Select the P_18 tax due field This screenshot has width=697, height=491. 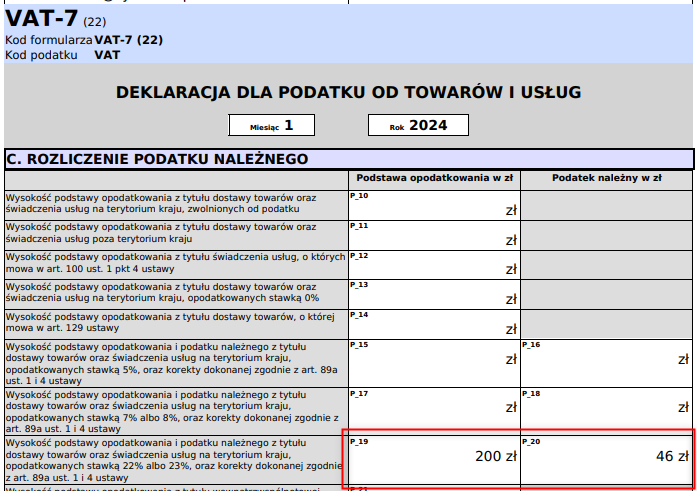pyautogui.click(x=606, y=411)
